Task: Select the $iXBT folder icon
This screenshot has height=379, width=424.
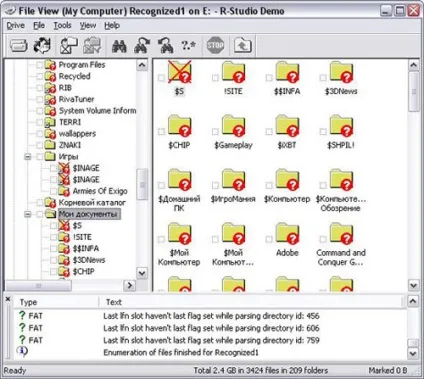Action: (x=287, y=126)
